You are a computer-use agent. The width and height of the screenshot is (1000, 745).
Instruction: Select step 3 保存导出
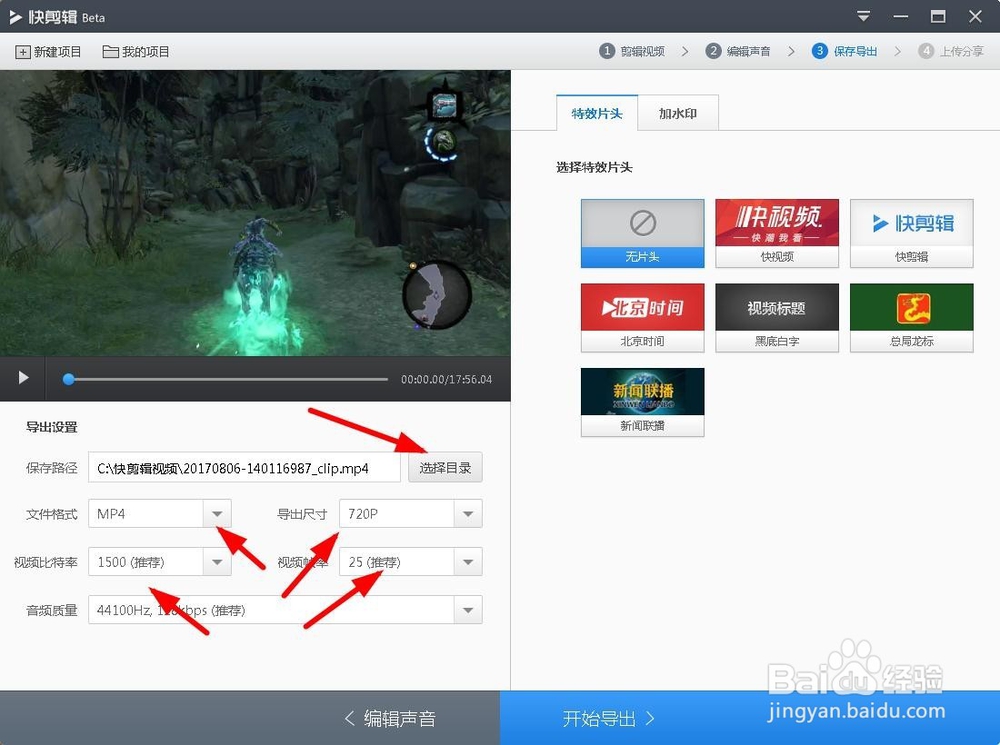[844, 51]
